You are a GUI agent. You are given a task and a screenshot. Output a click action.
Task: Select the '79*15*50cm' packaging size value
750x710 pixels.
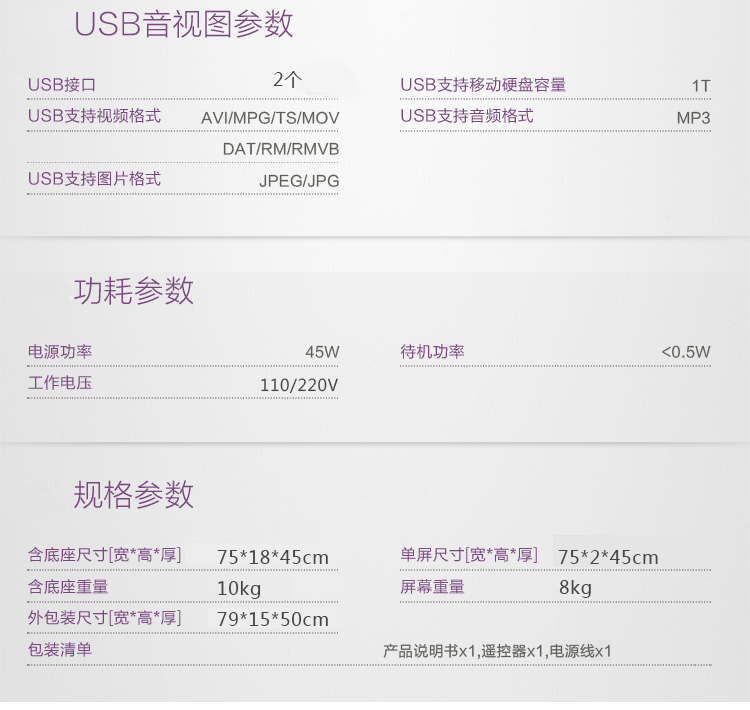273,620
